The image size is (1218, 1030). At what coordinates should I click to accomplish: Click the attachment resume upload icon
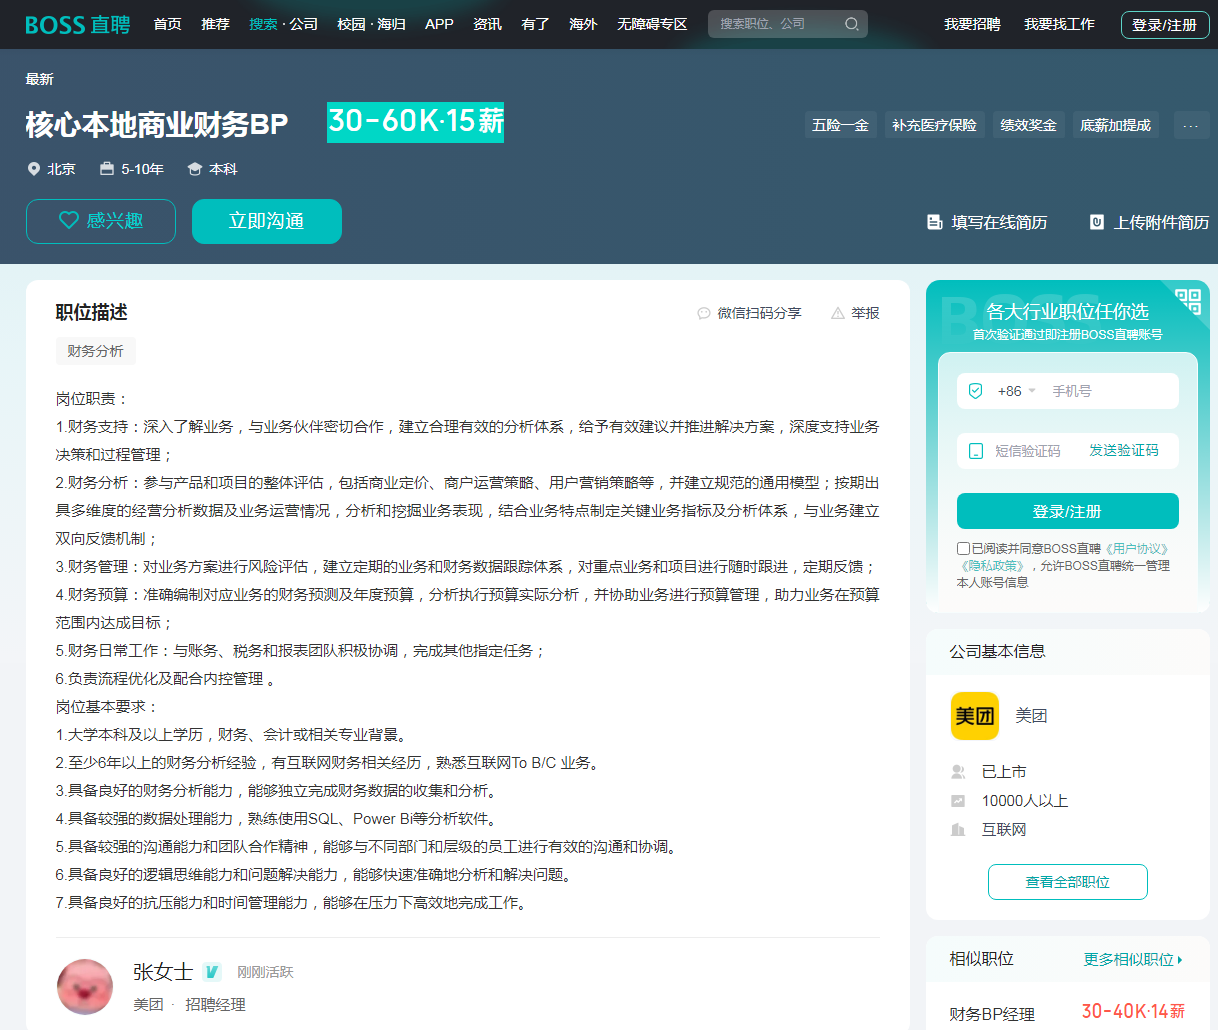pos(1097,222)
